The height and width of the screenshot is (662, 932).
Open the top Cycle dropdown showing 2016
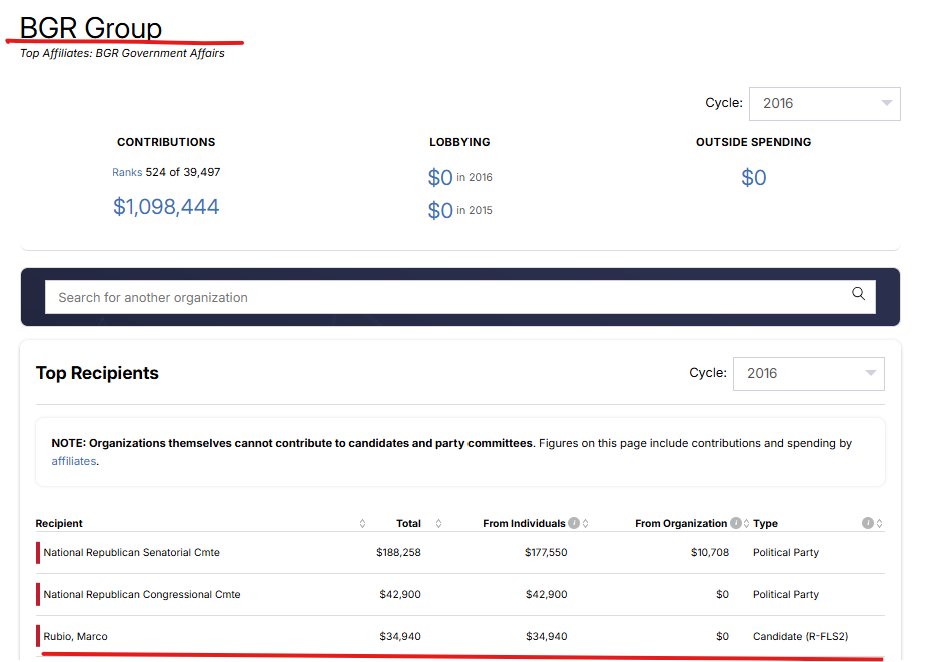point(824,102)
